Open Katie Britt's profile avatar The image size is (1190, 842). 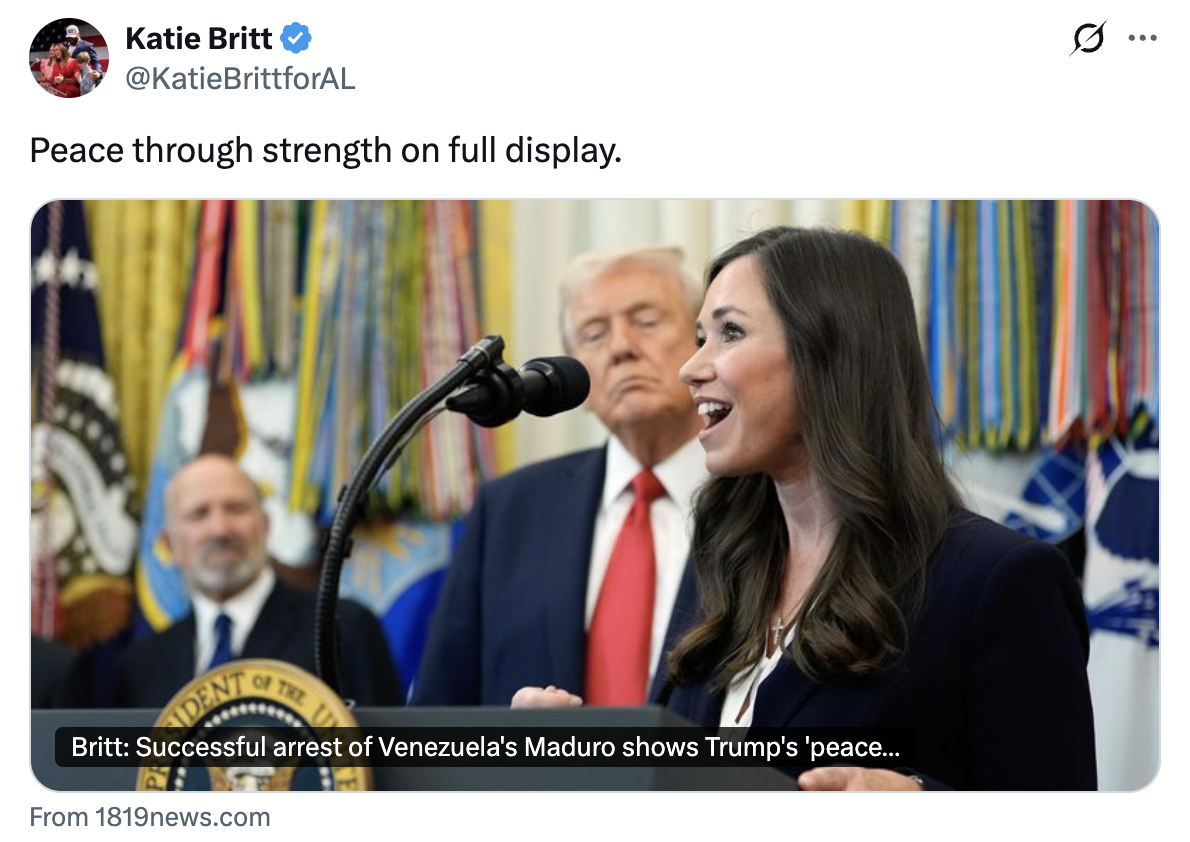click(69, 58)
